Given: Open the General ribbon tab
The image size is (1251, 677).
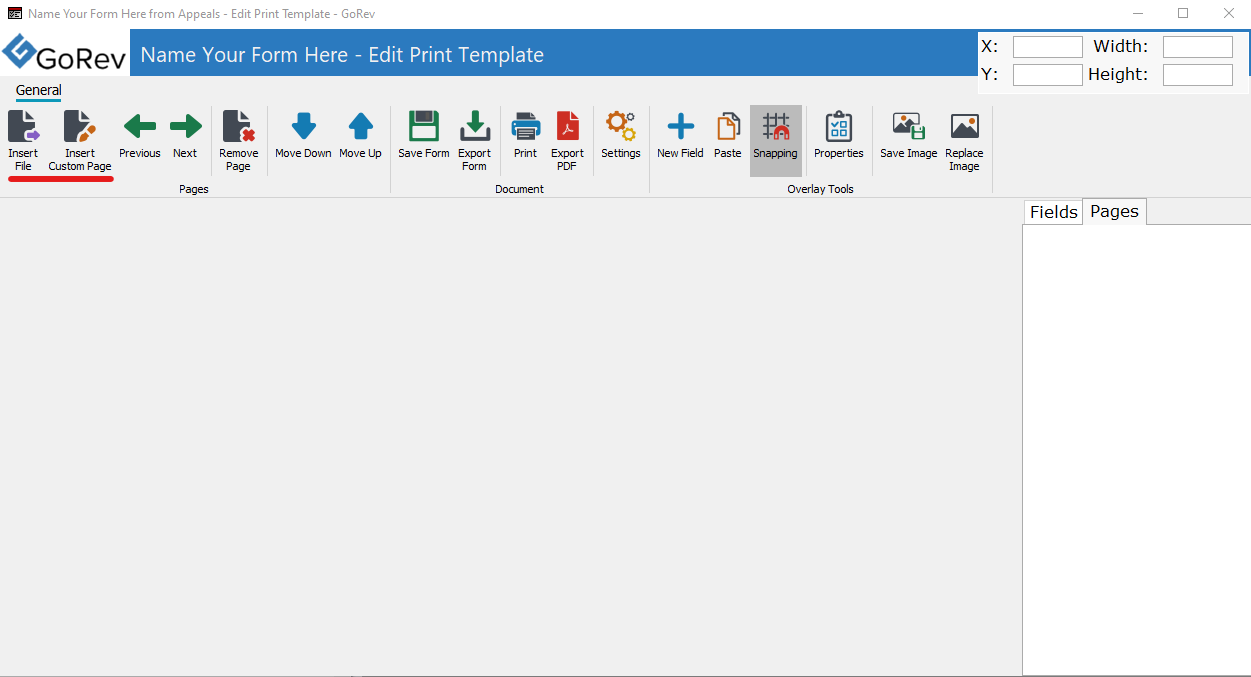Looking at the screenshot, I should click(39, 90).
